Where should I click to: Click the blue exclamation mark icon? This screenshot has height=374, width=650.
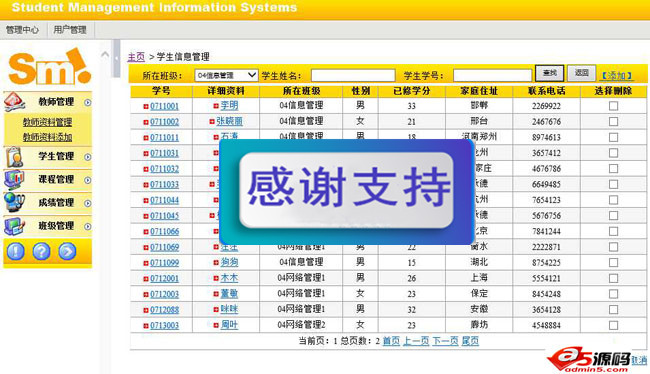[x=16, y=251]
